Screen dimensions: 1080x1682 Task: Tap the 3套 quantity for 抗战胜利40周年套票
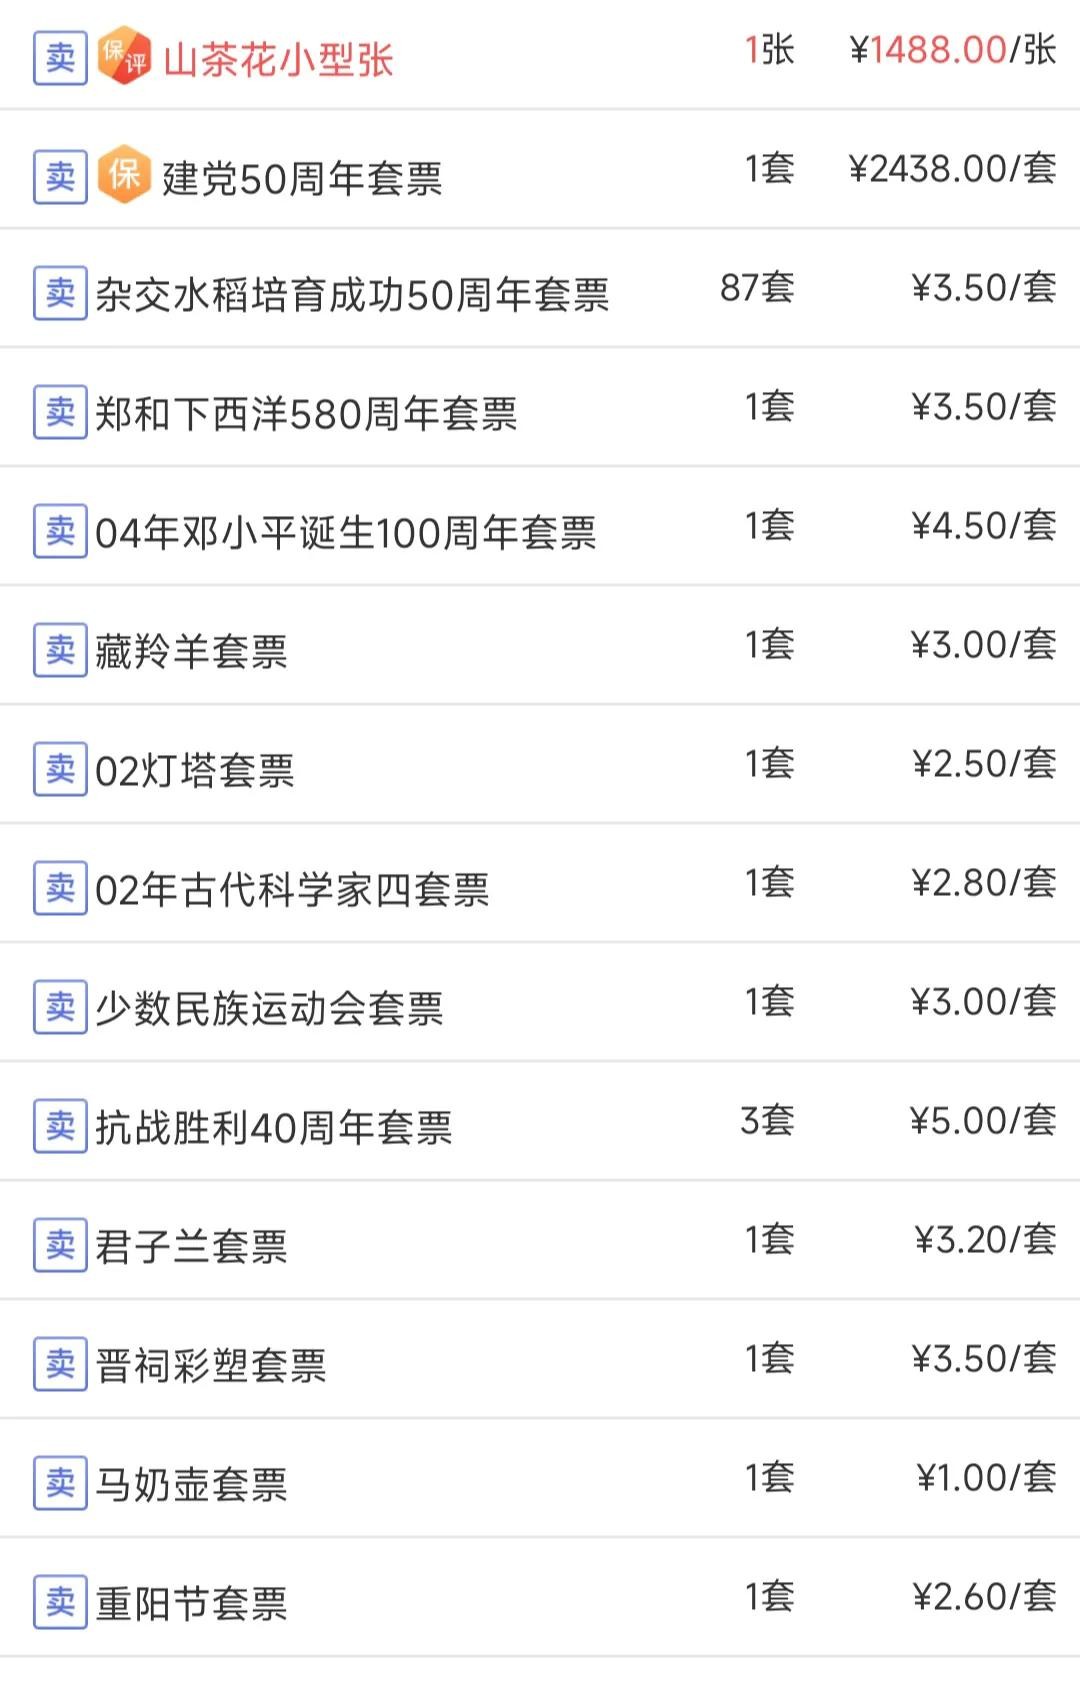[767, 1121]
